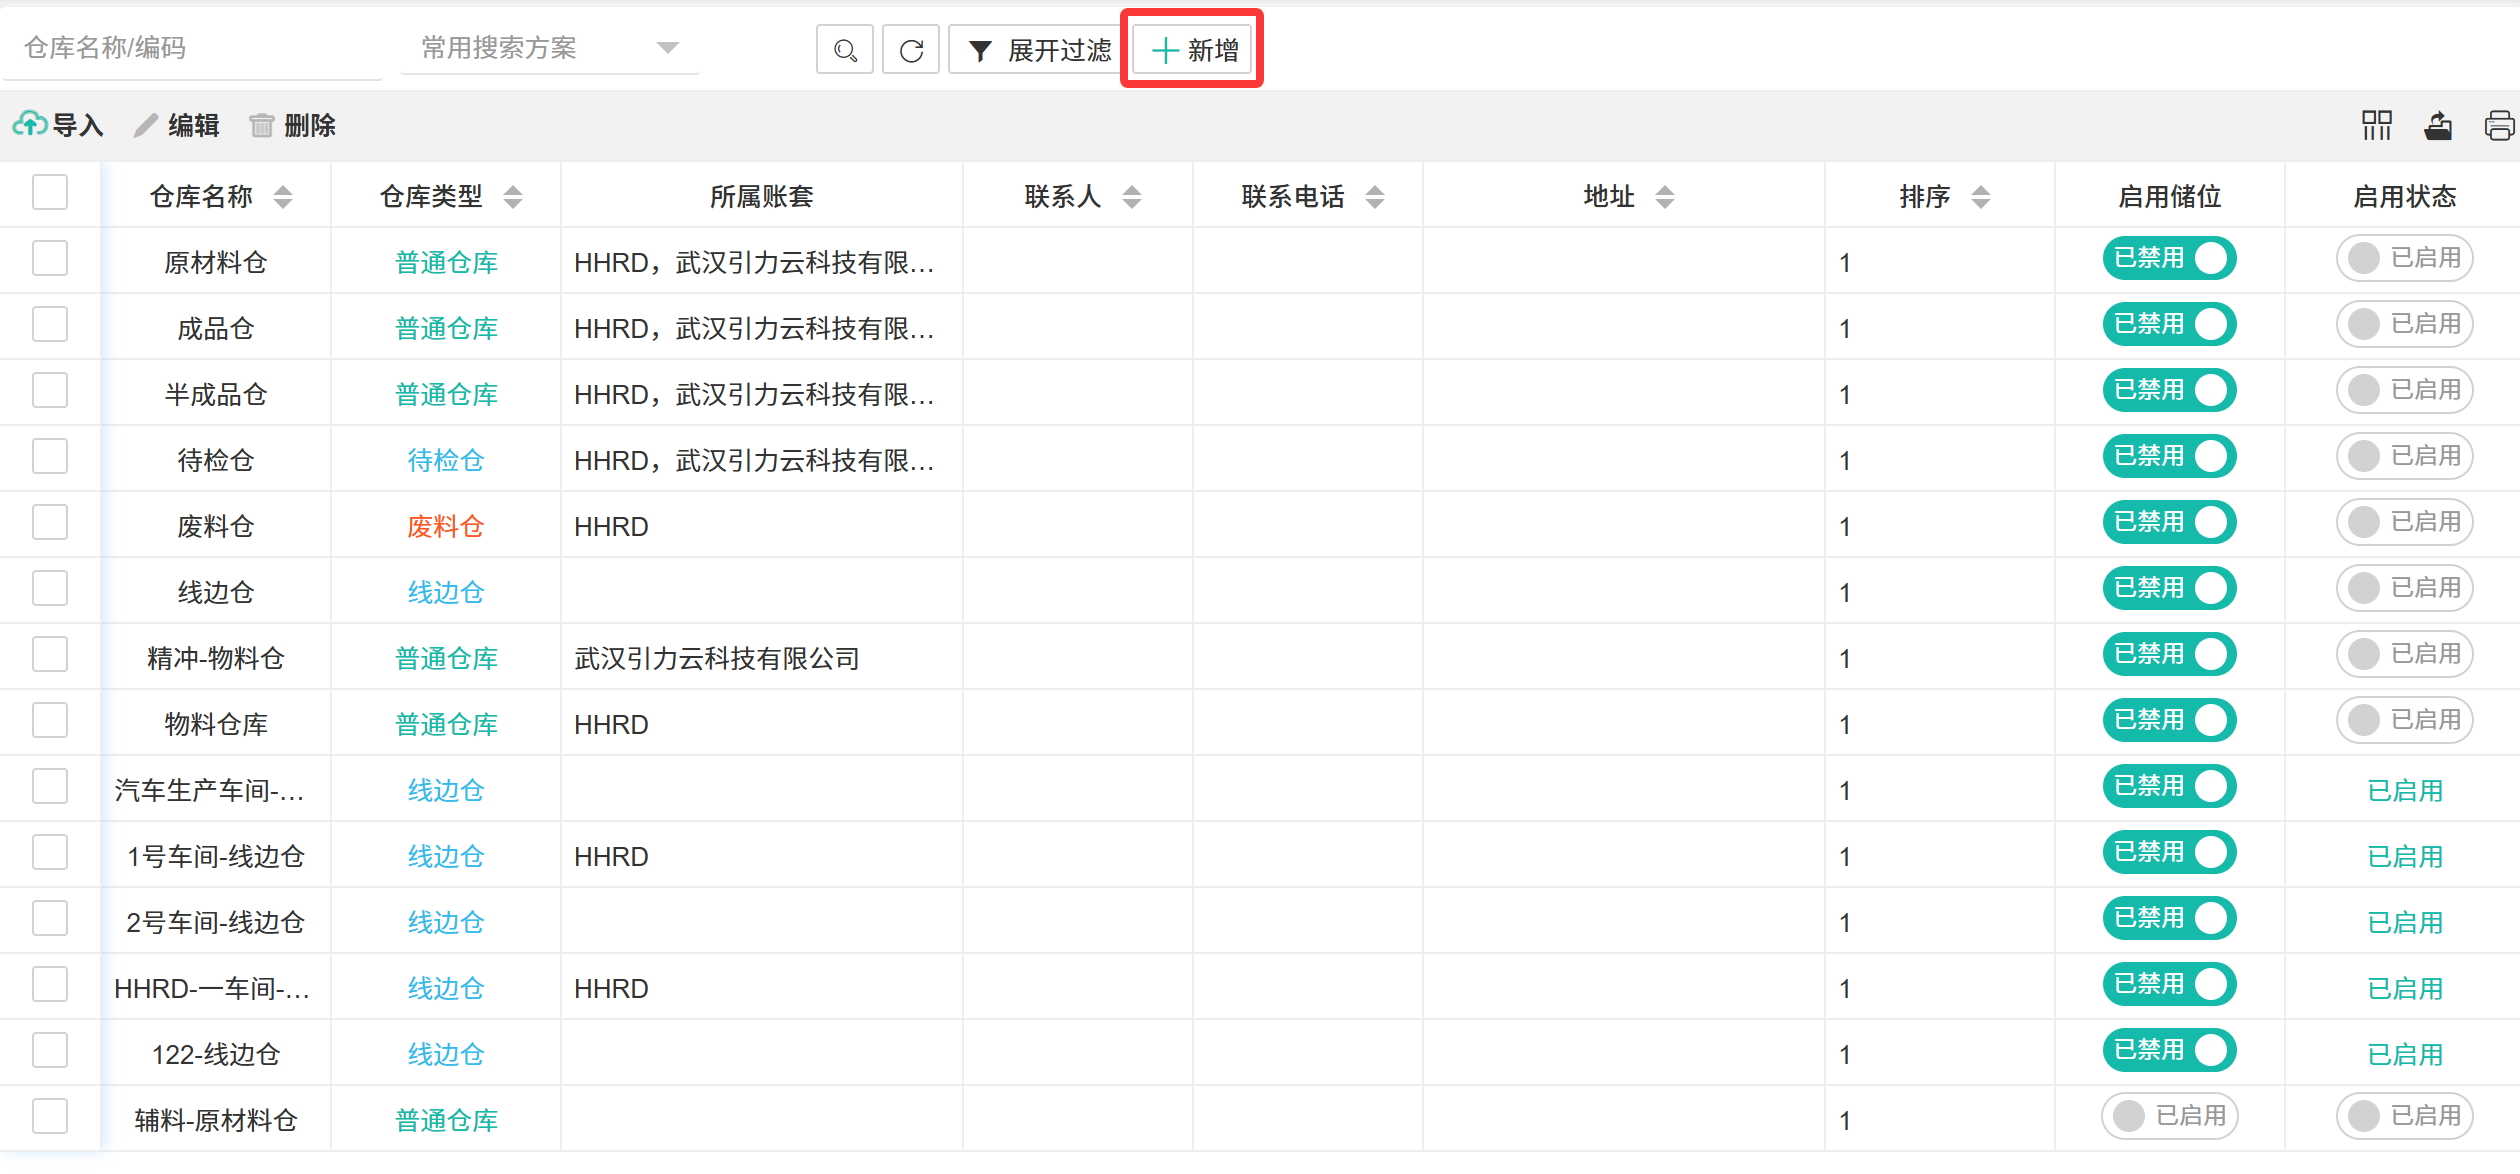The width and height of the screenshot is (2520, 1174).
Task: Focus the 仓库名称/编码 search field
Action: 190,48
